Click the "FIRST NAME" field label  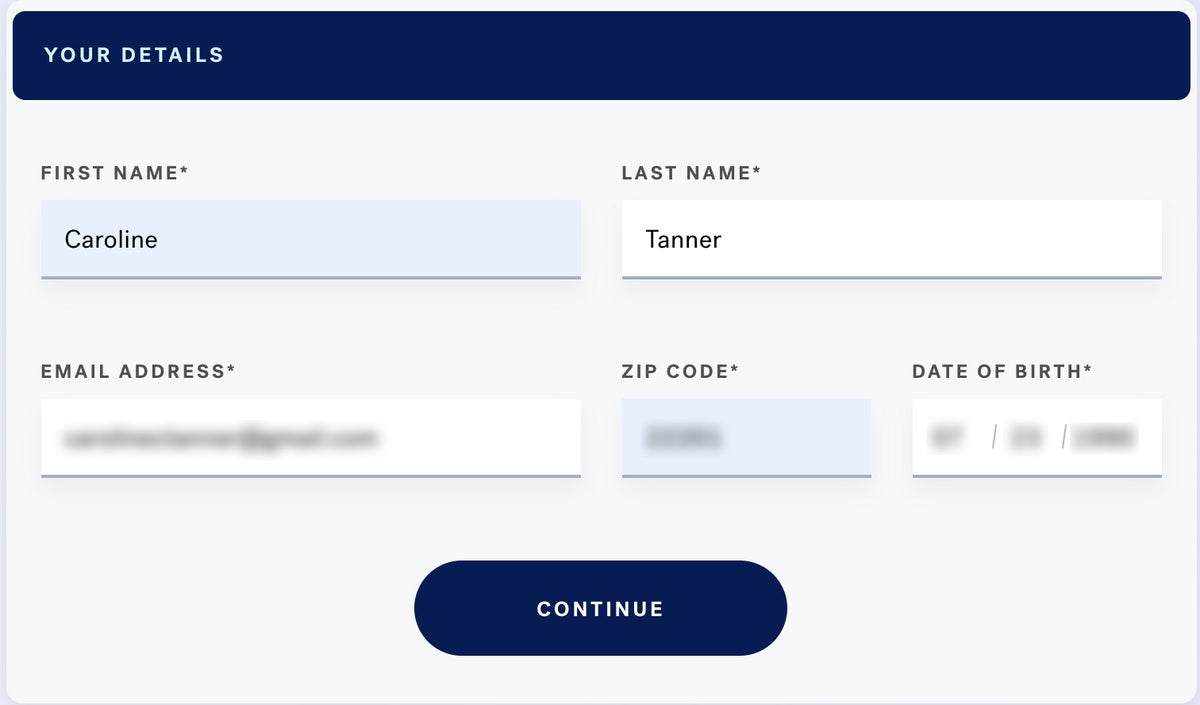(115, 173)
